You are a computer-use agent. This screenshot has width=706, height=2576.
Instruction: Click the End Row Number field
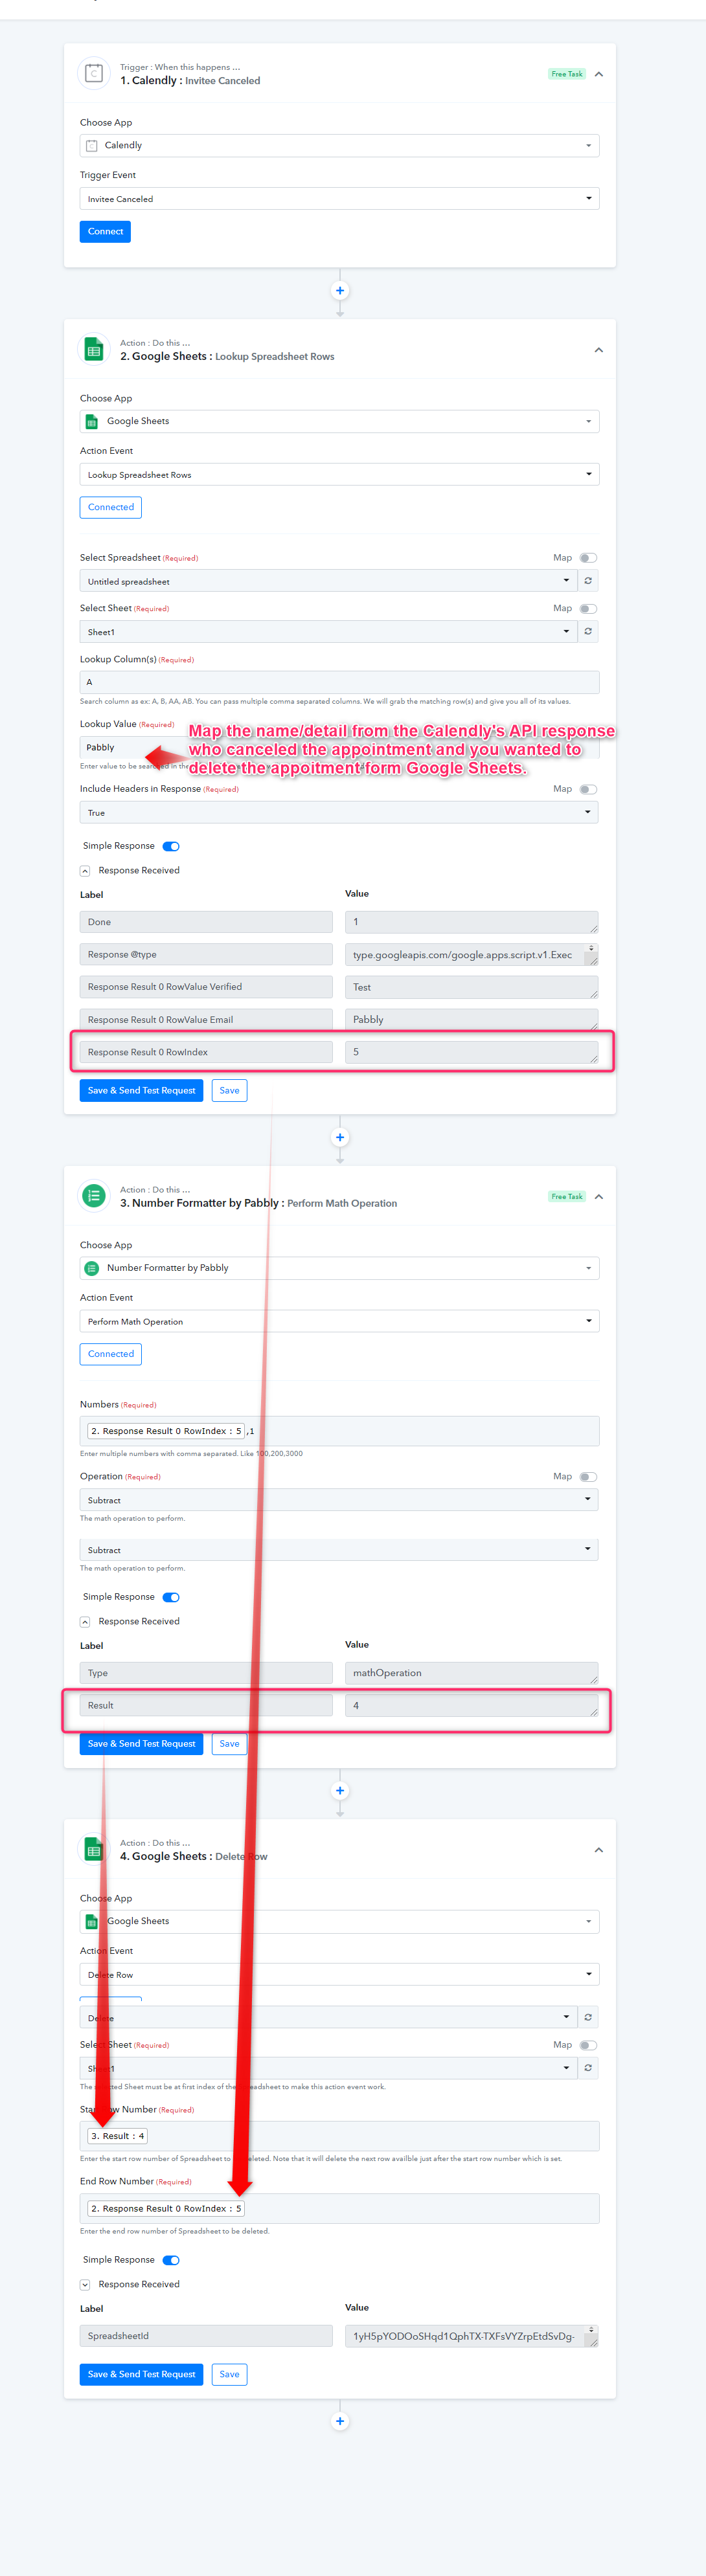pos(340,2208)
